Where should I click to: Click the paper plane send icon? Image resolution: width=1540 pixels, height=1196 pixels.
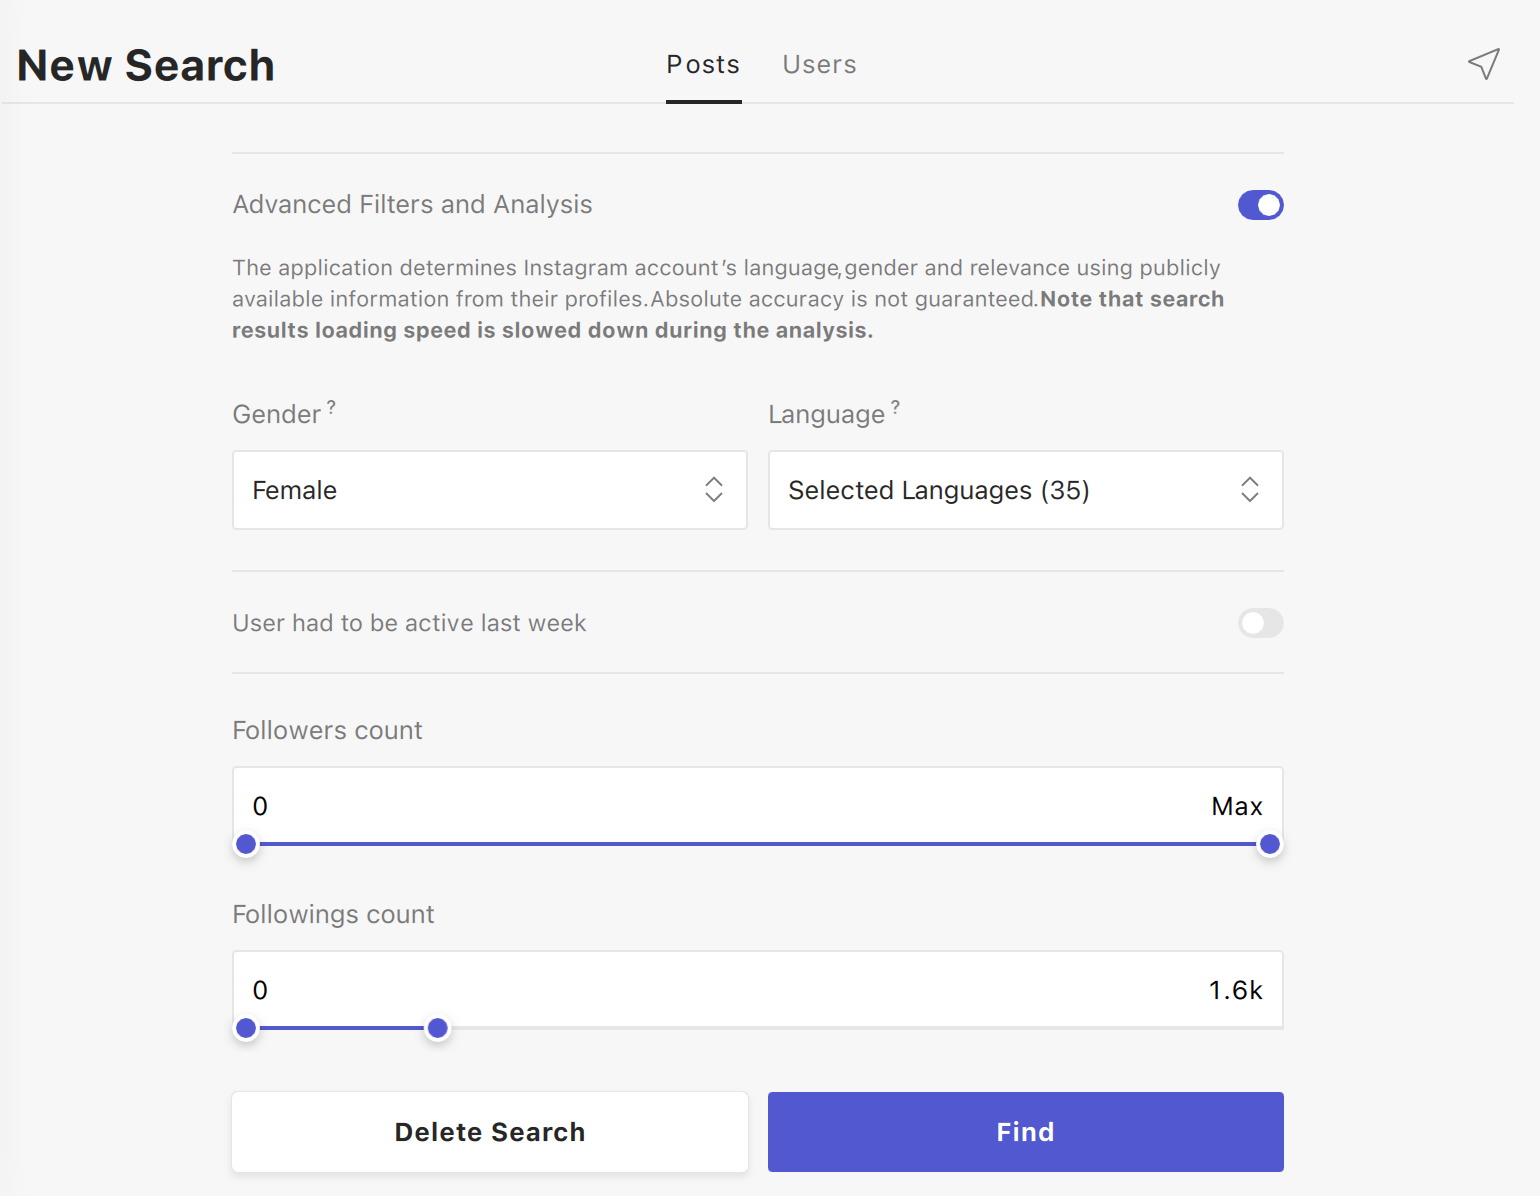(1483, 64)
